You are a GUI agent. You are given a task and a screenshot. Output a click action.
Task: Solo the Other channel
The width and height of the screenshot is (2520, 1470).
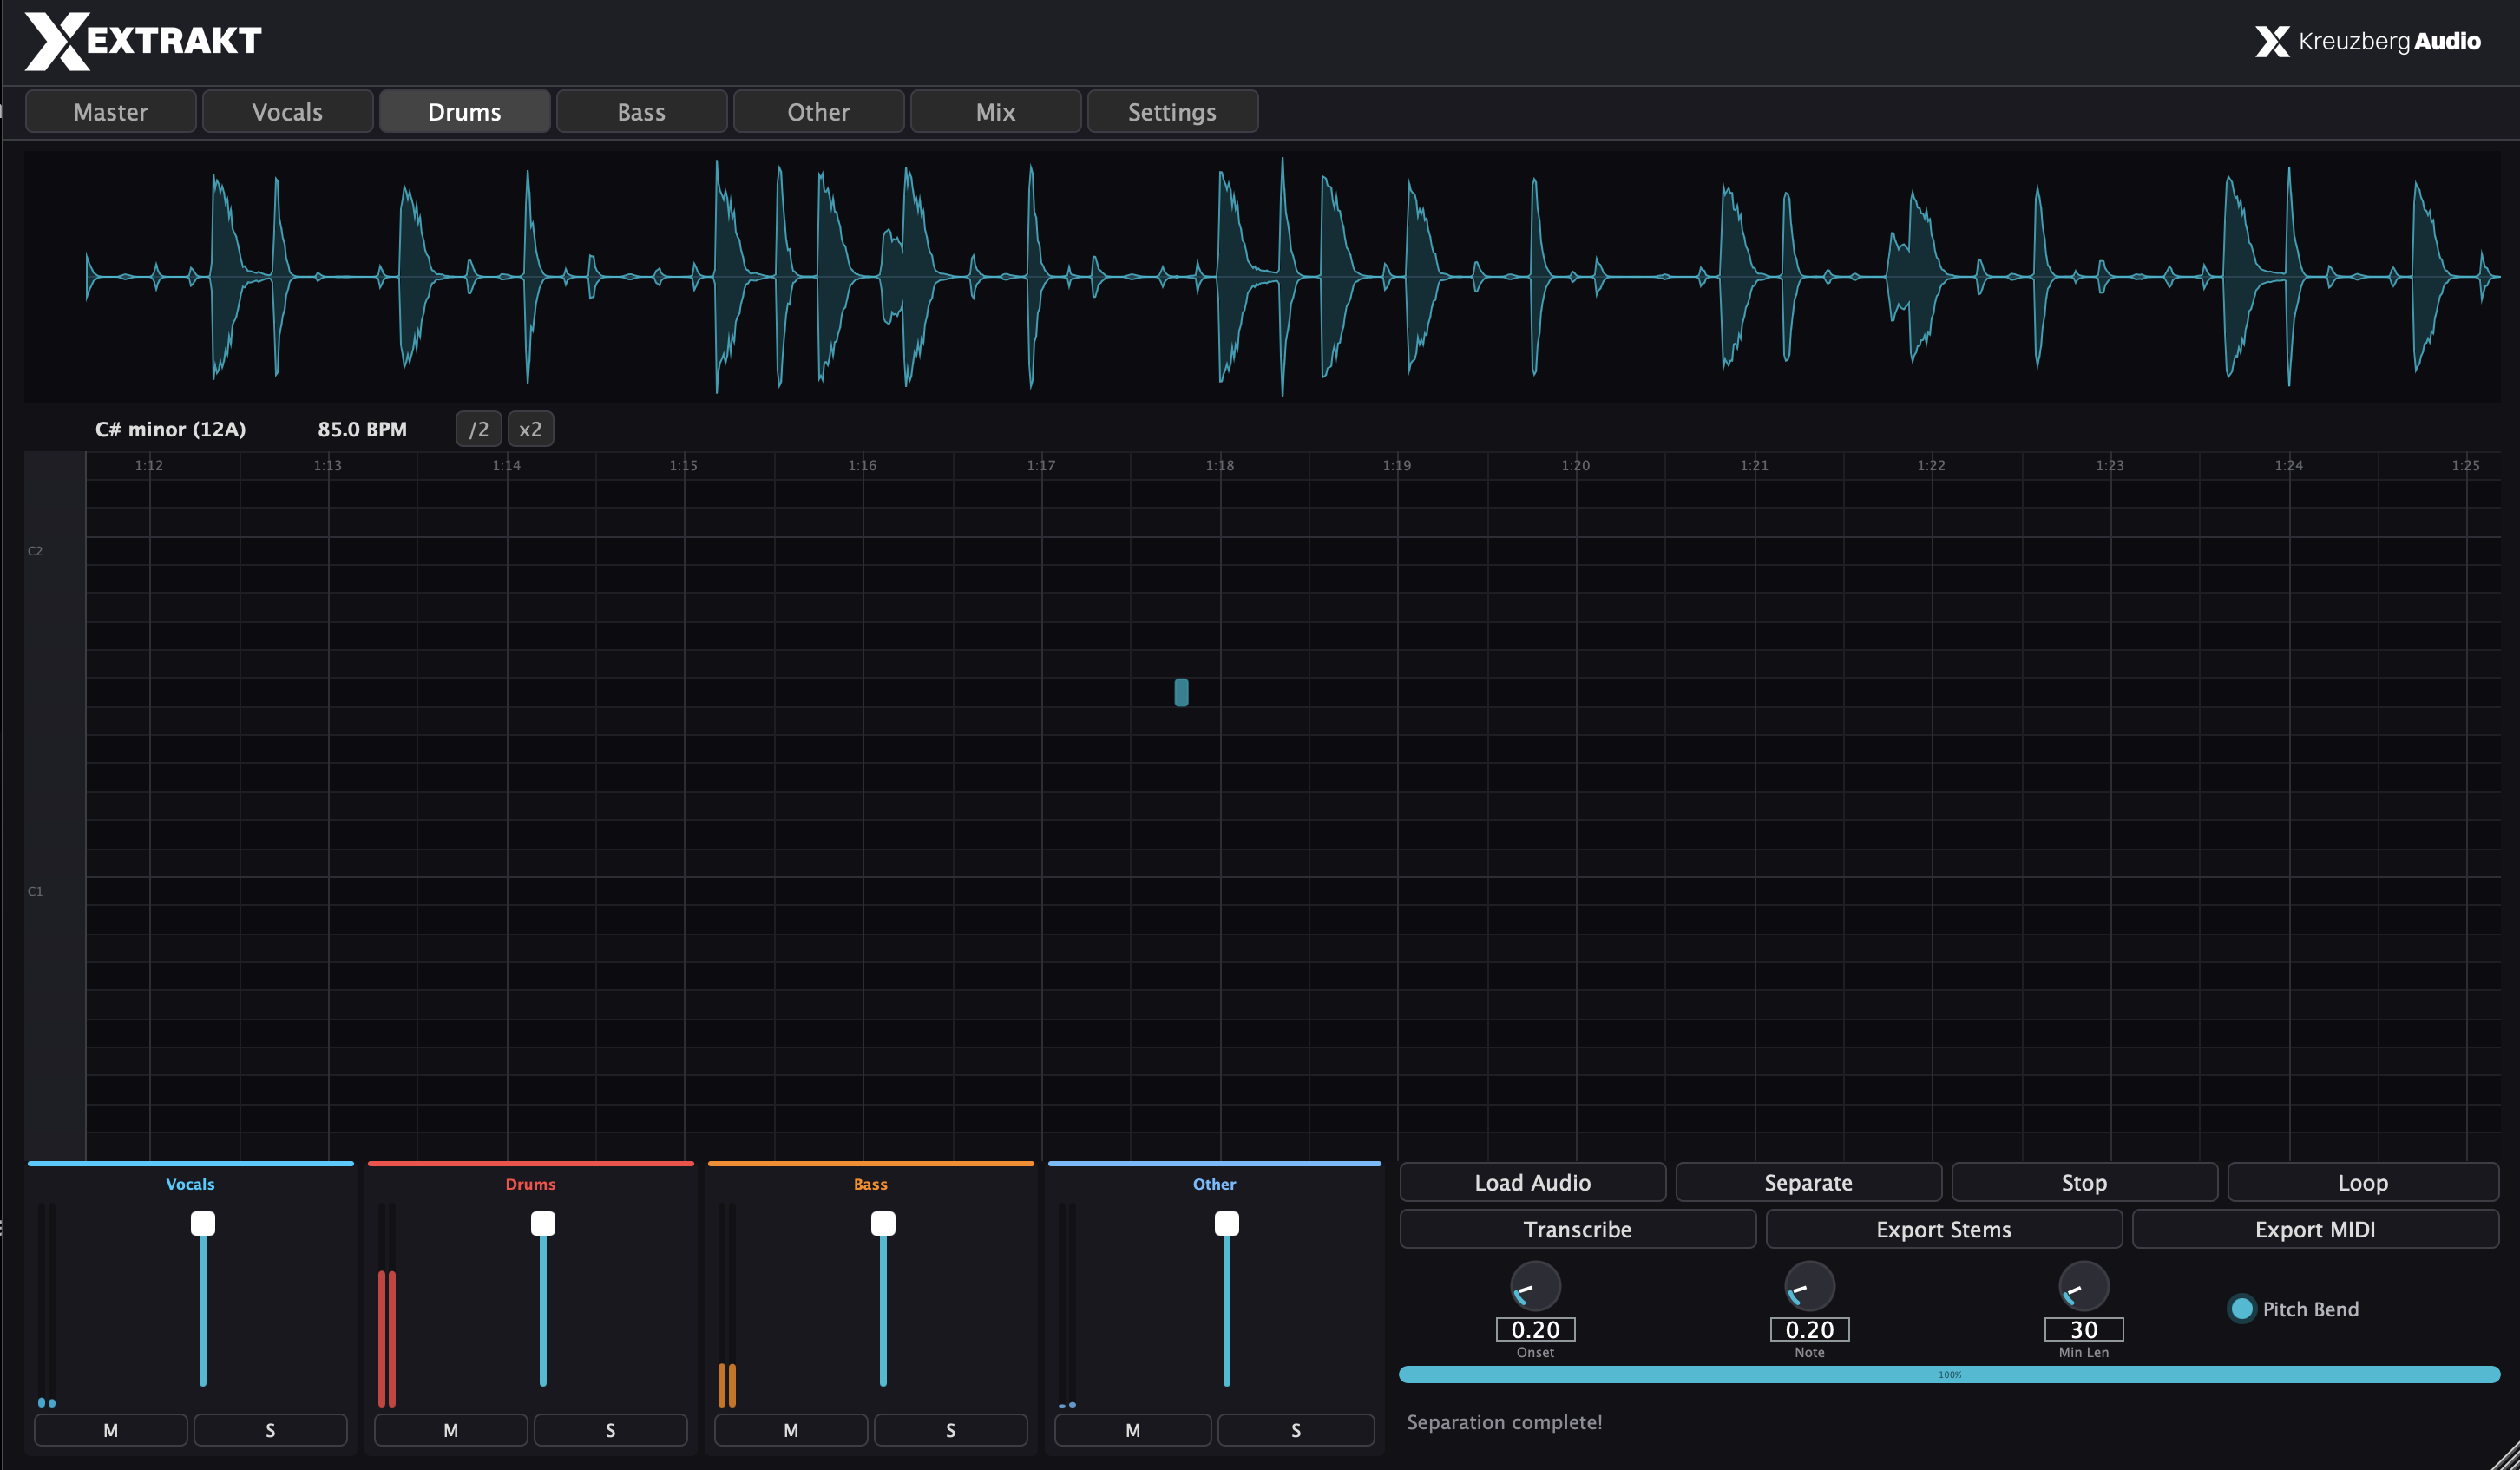(1295, 1430)
